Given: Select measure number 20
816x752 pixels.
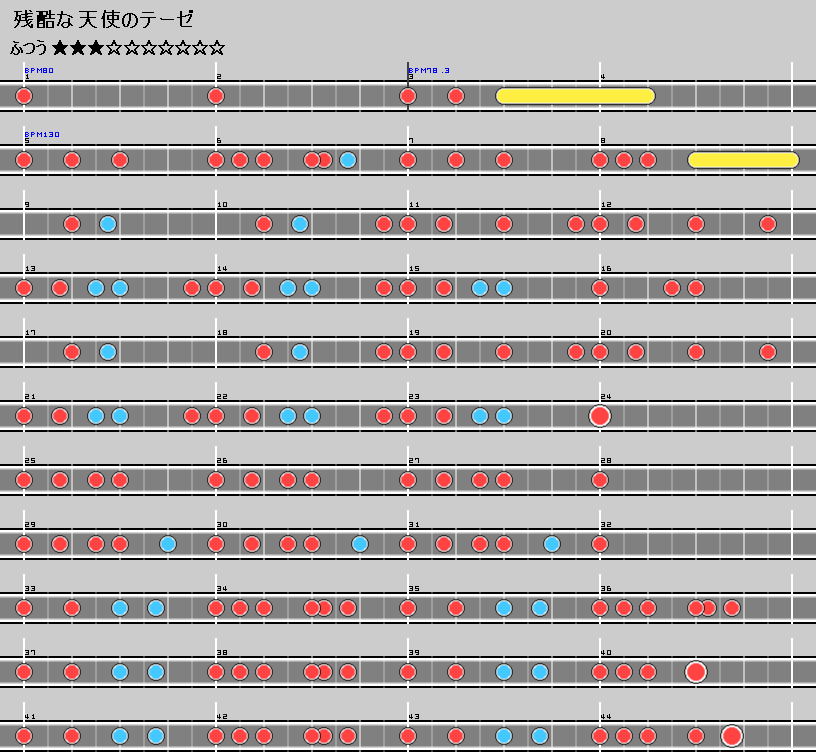Looking at the screenshot, I should point(606,333).
